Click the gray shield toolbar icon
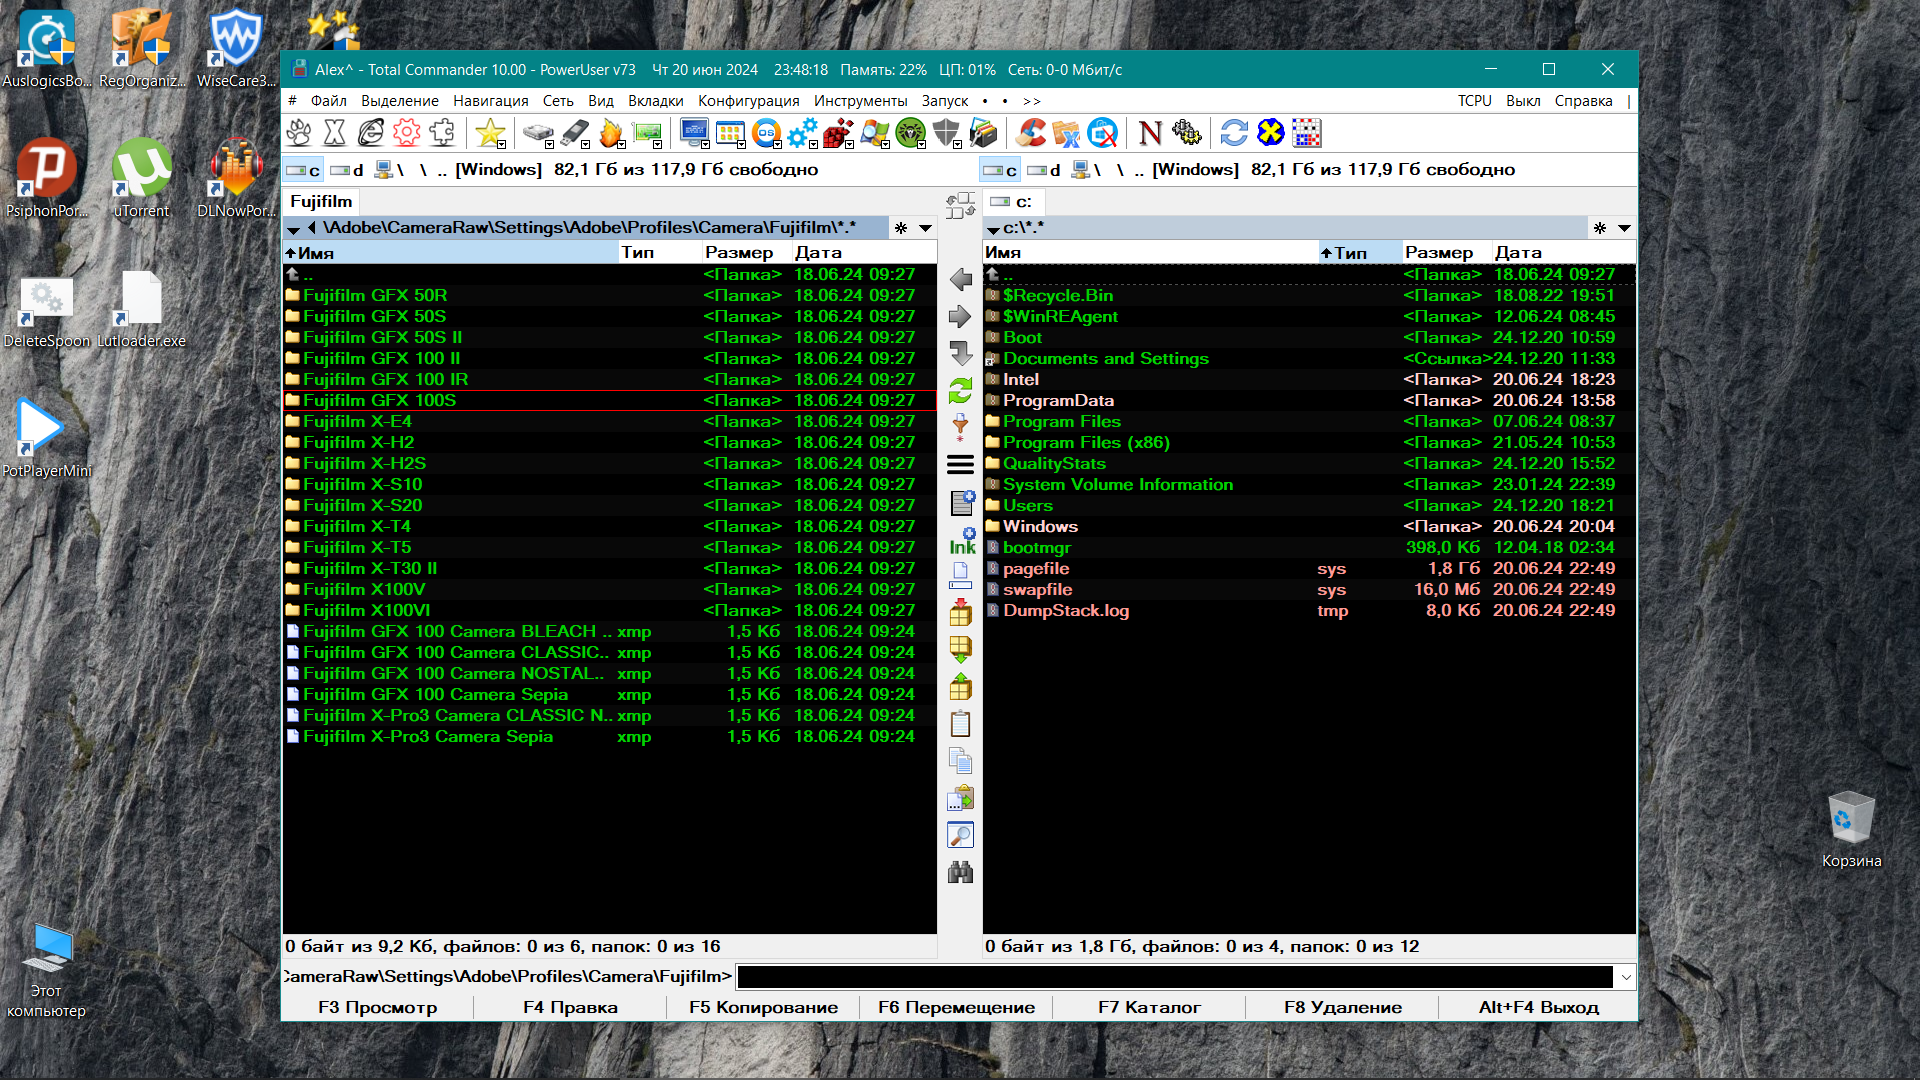This screenshot has height=1080, width=1920. 946,133
